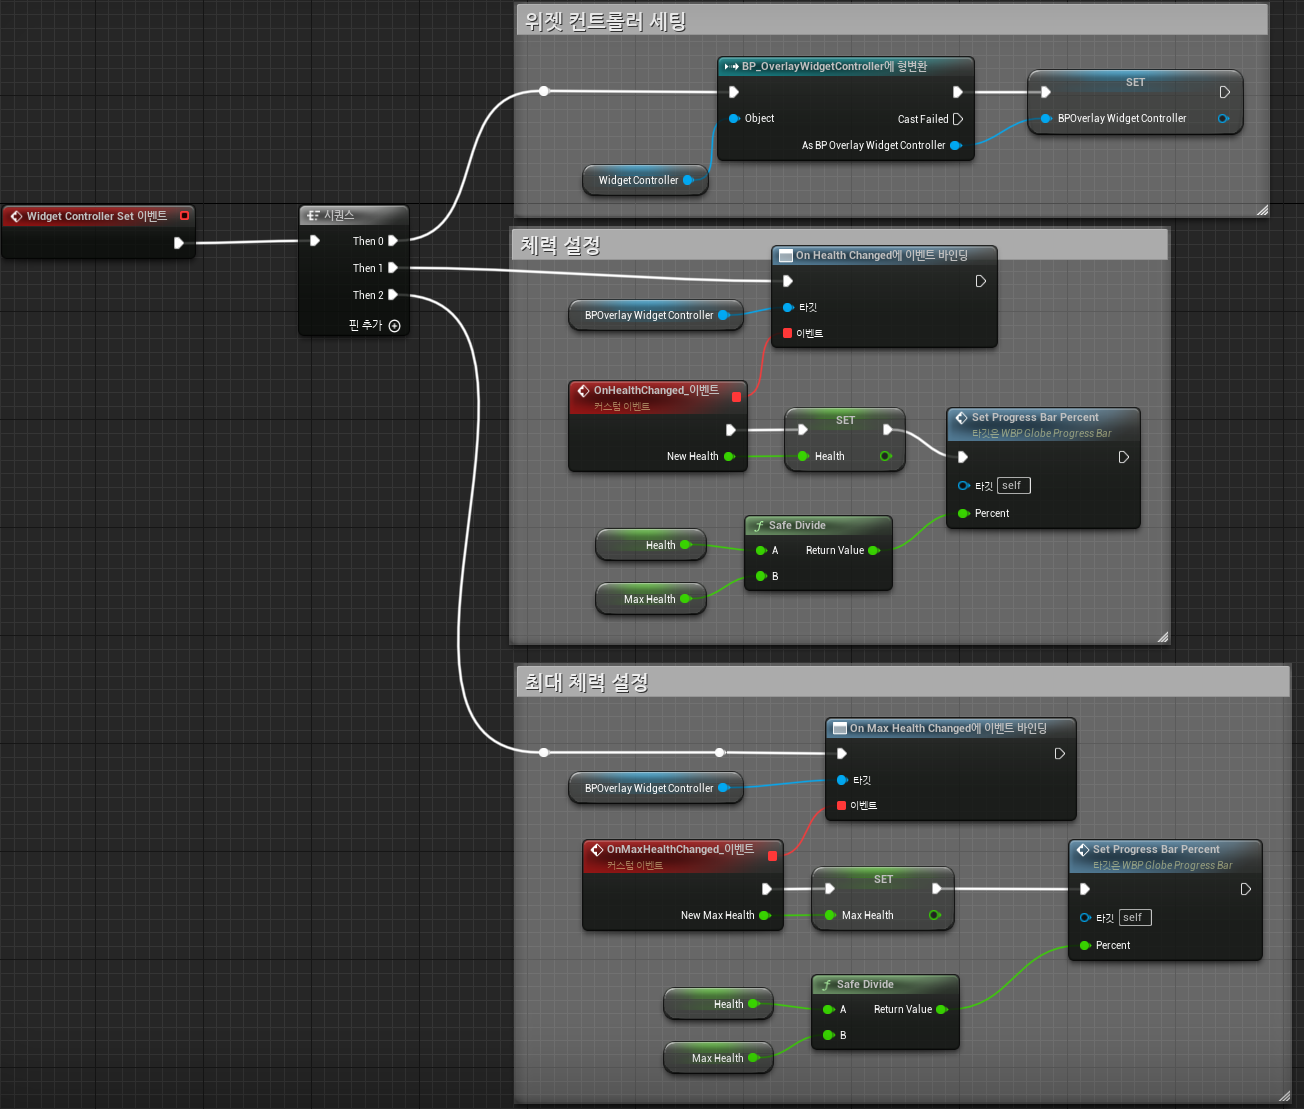Select BPOverlay Widget Controller getter in 최대 체력 설정 group
Image resolution: width=1304 pixels, height=1109 pixels.
656,788
